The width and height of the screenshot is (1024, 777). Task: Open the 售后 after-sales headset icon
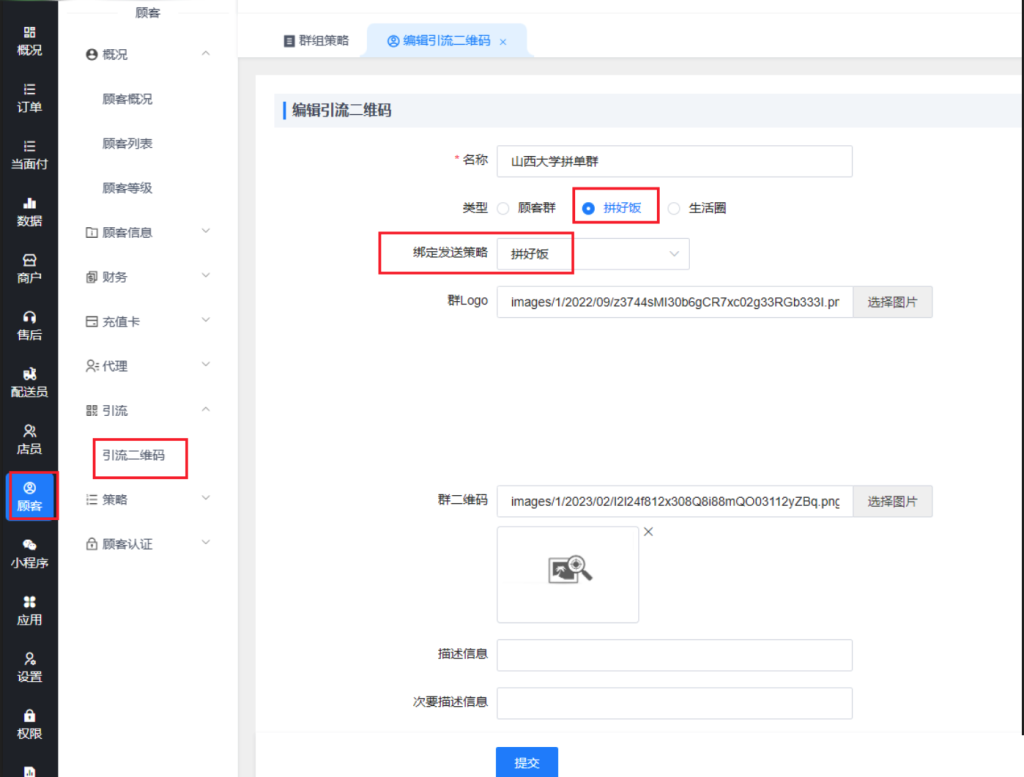pos(29,325)
